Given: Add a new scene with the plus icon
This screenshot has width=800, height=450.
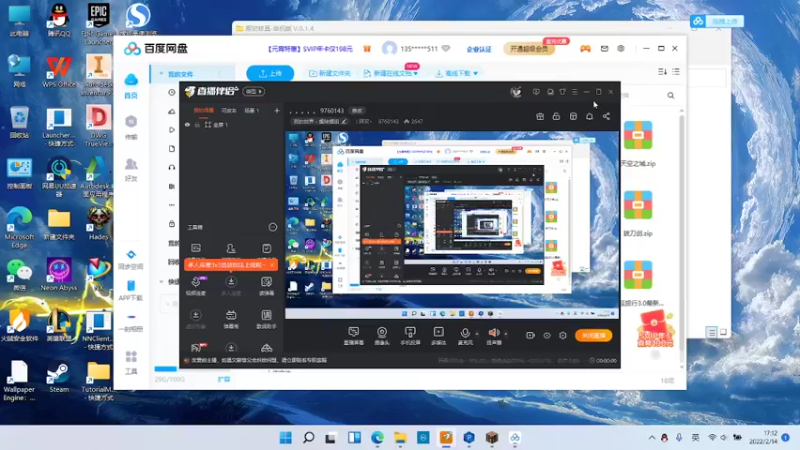Looking at the screenshot, I should (277, 110).
